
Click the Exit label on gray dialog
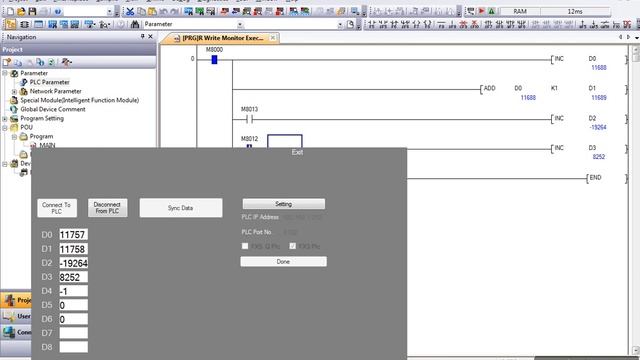297,152
